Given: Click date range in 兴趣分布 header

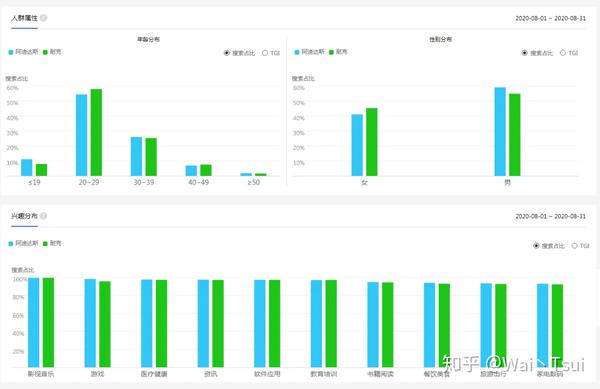Looking at the screenshot, I should pos(550,216).
